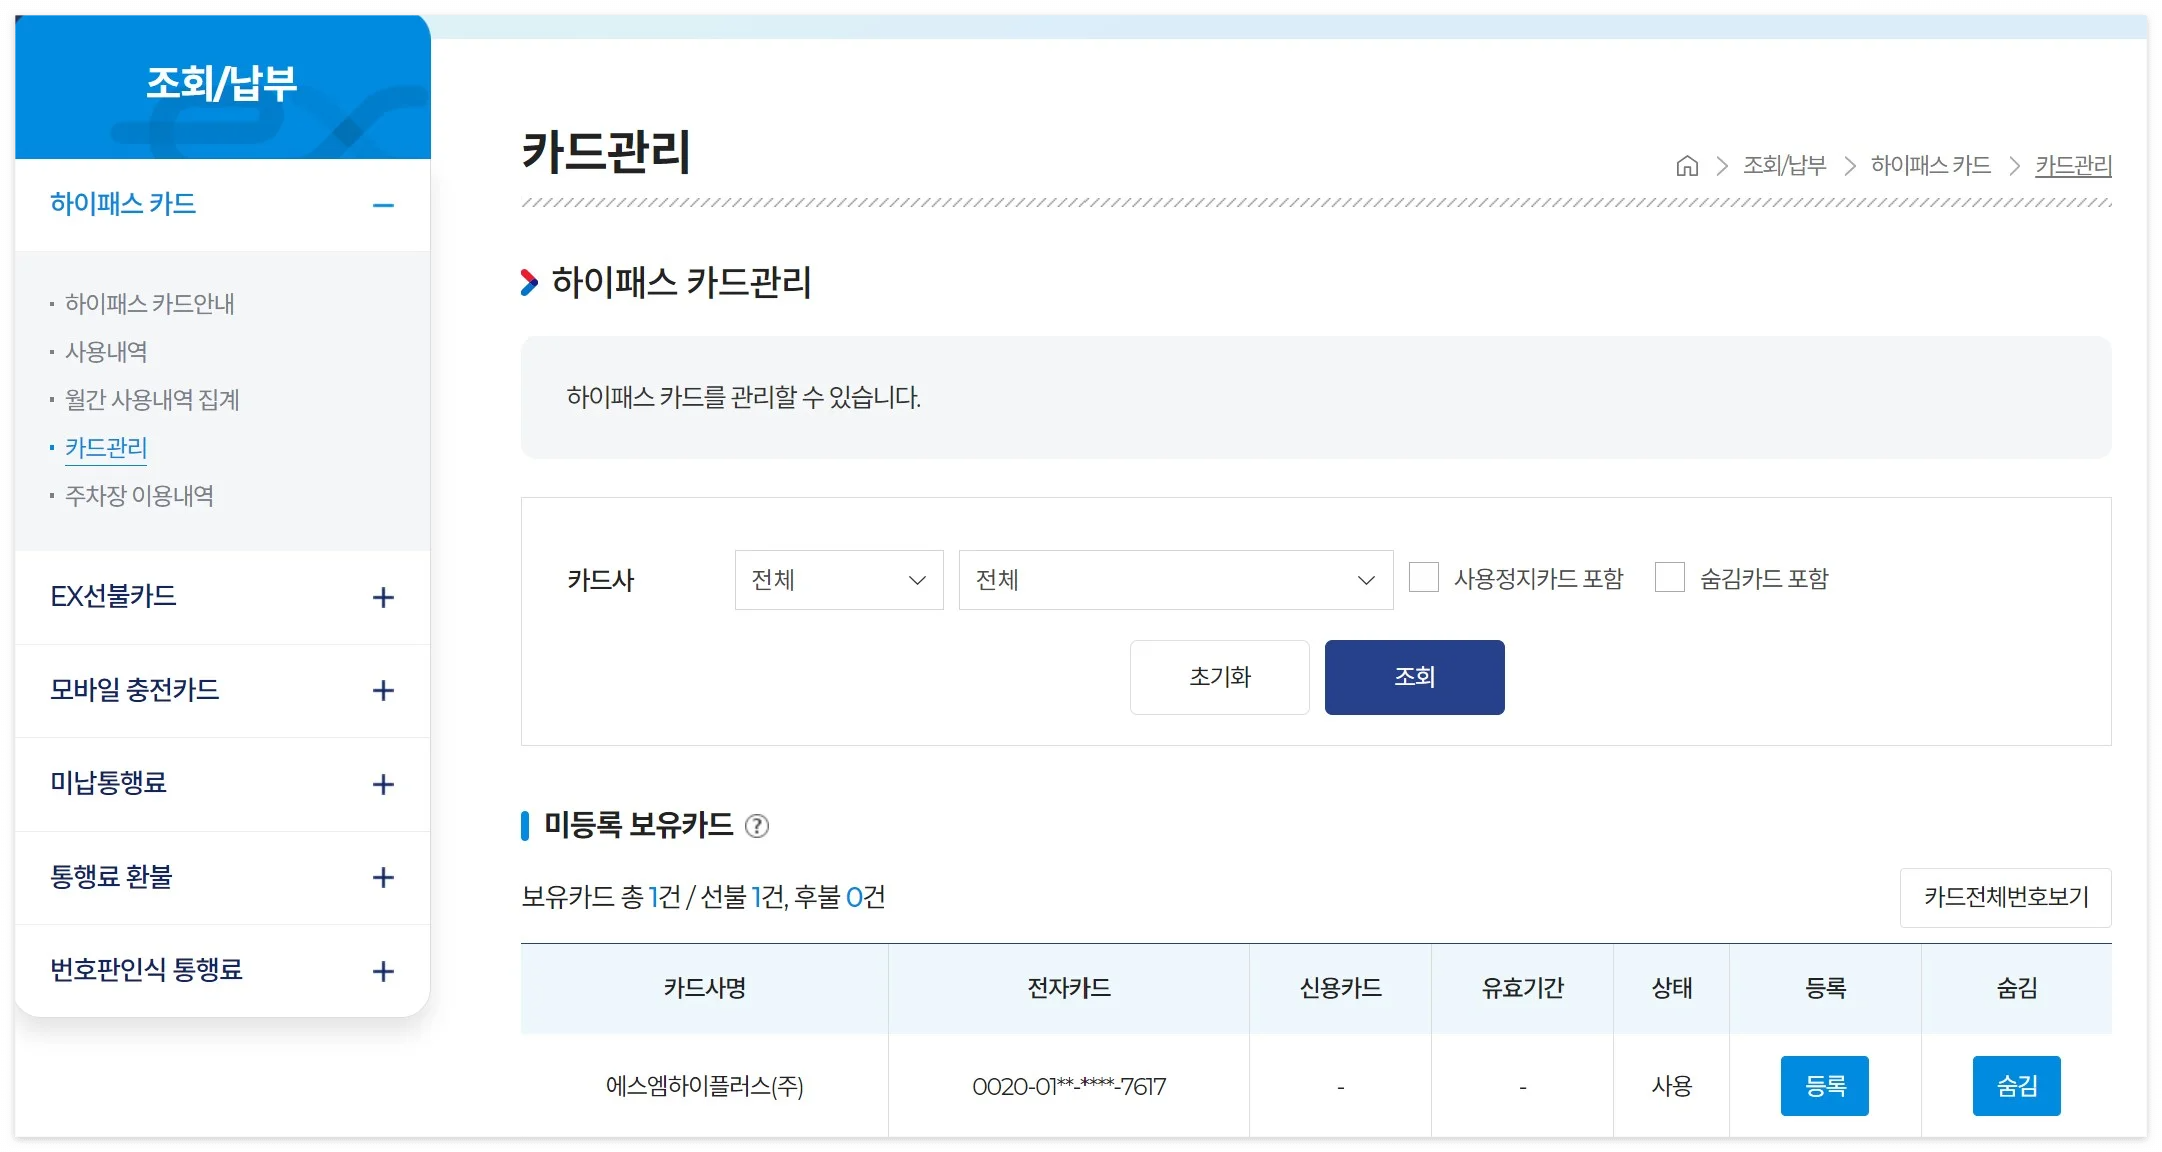The height and width of the screenshot is (1152, 2162).
Task: Click the 조회 search button
Action: pyautogui.click(x=1414, y=678)
